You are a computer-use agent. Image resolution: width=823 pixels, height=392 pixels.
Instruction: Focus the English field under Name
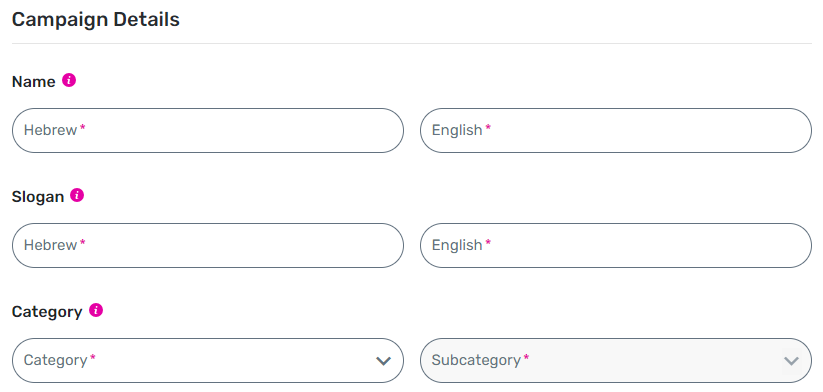click(616, 131)
